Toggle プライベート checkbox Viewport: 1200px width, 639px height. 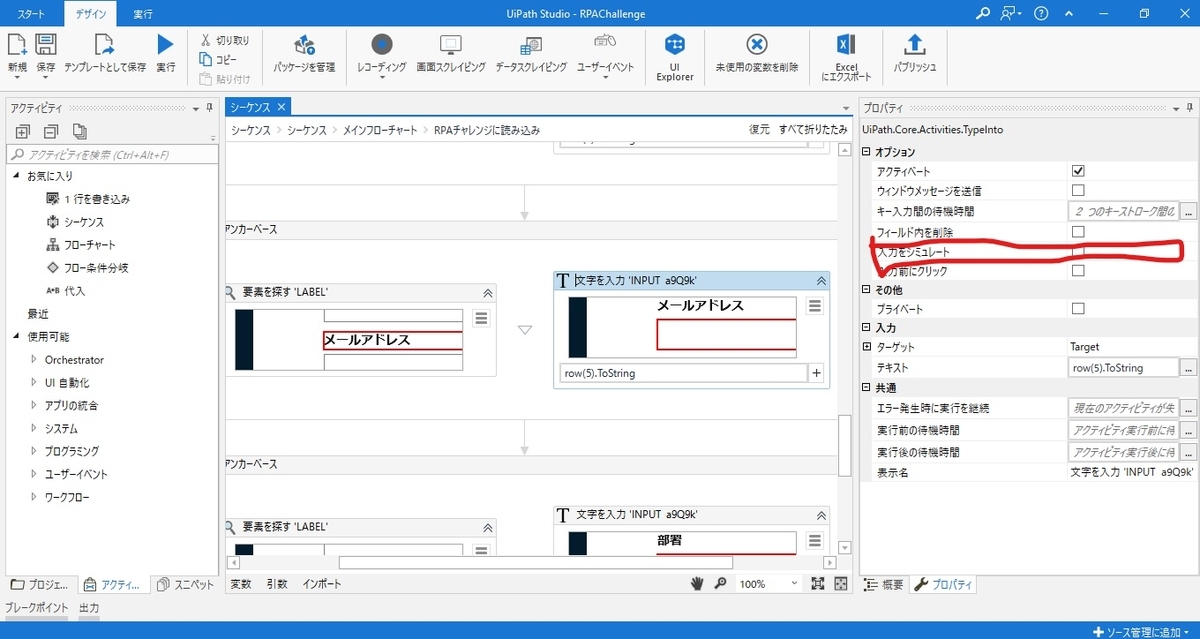[x=1077, y=309]
